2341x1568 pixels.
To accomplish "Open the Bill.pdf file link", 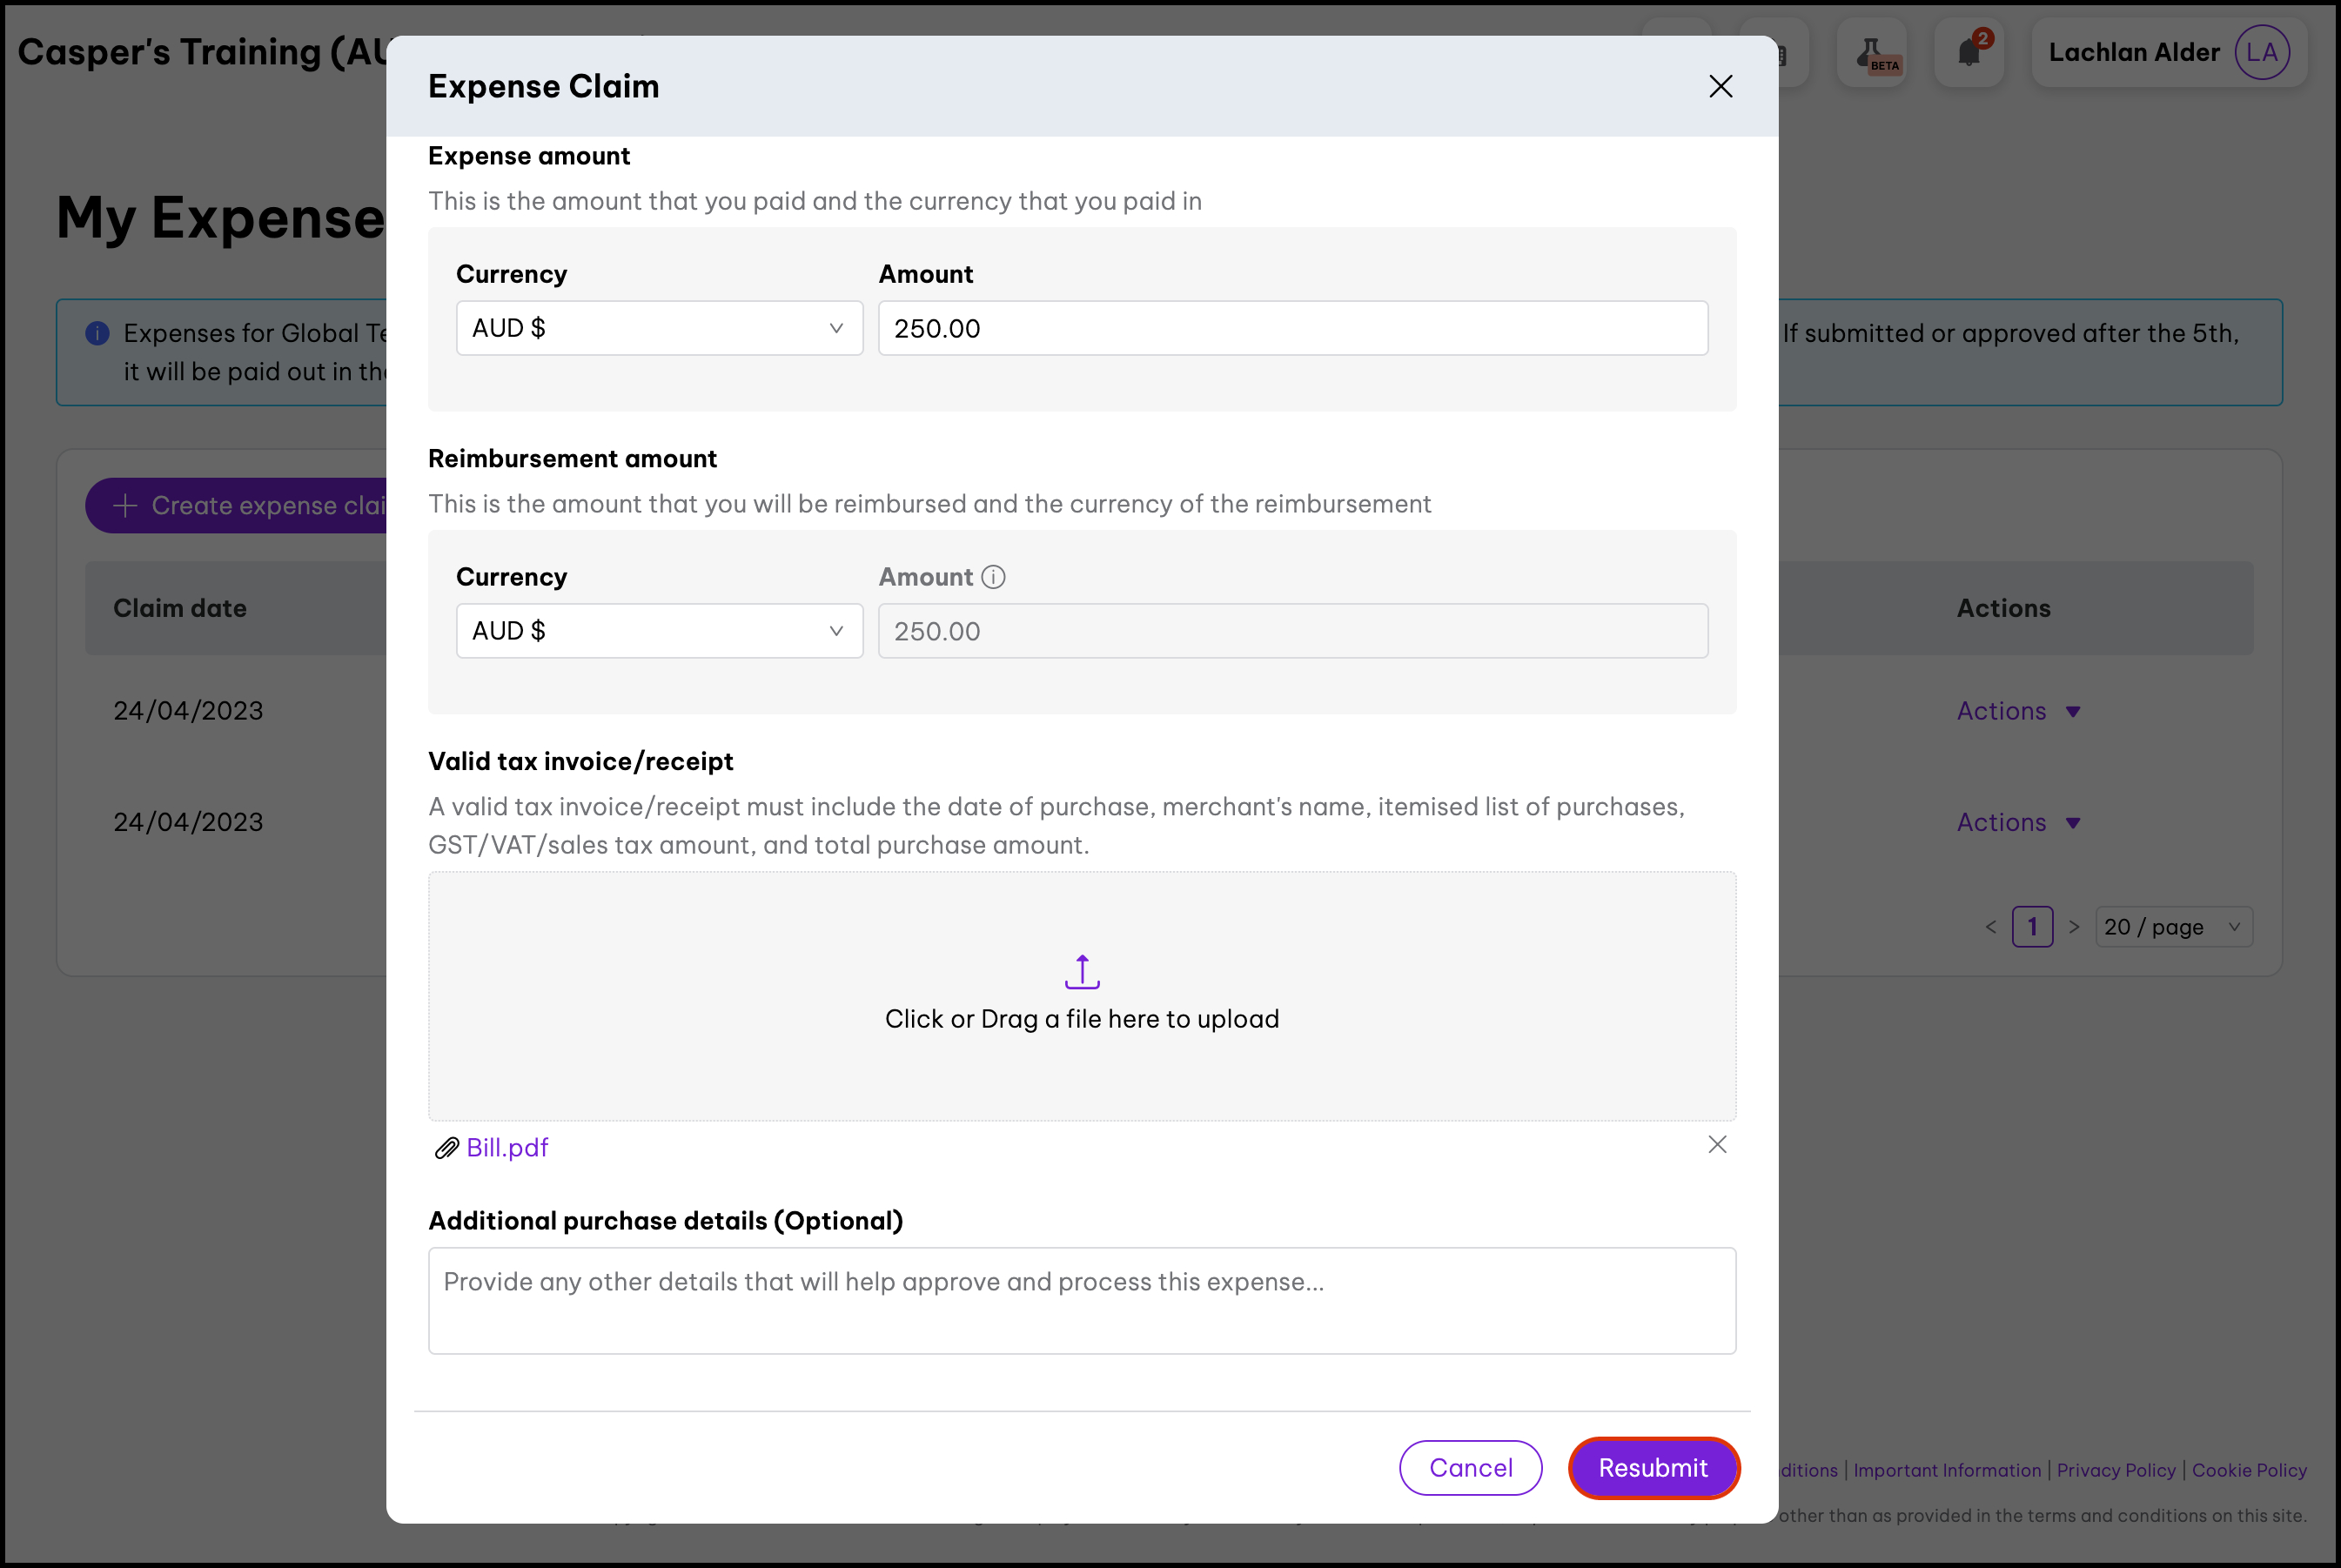I will 507,1148.
